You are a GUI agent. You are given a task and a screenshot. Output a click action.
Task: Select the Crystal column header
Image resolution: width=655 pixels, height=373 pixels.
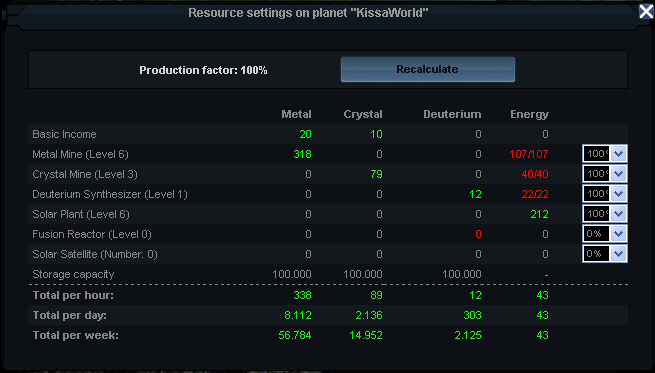(x=363, y=114)
